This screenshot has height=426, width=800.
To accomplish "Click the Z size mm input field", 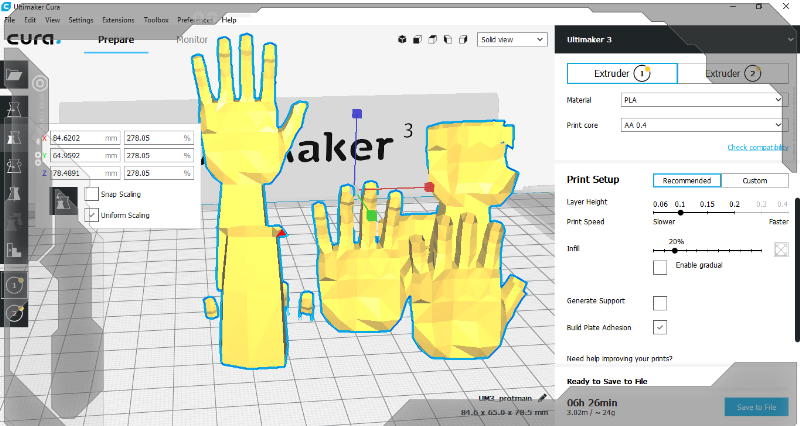I will coord(85,173).
